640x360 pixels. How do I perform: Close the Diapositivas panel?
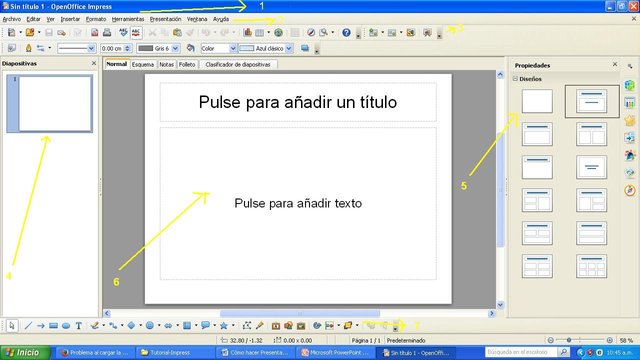pyautogui.click(x=94, y=63)
